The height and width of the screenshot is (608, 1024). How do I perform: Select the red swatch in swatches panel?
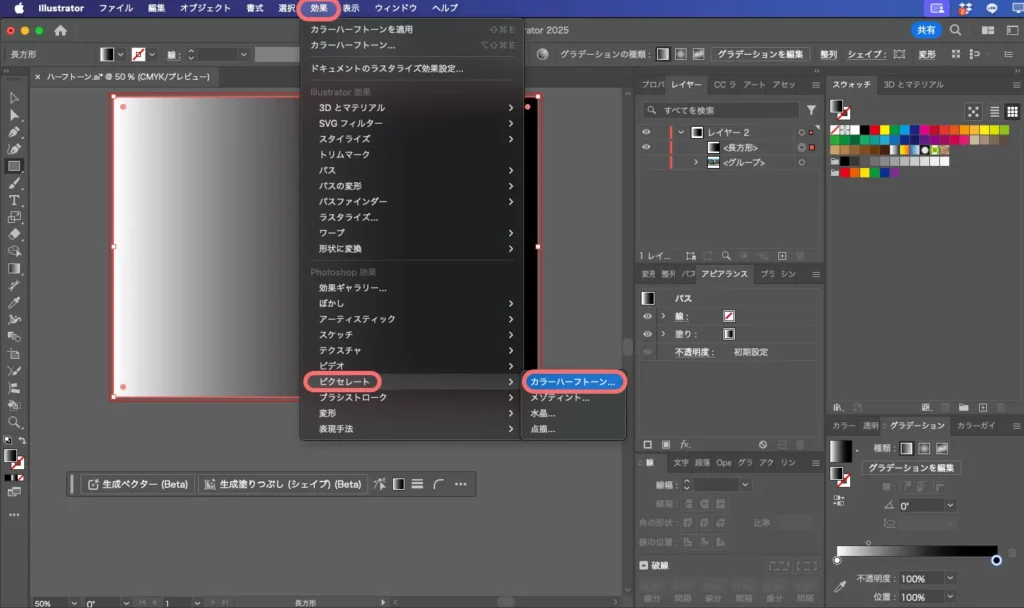click(x=873, y=129)
